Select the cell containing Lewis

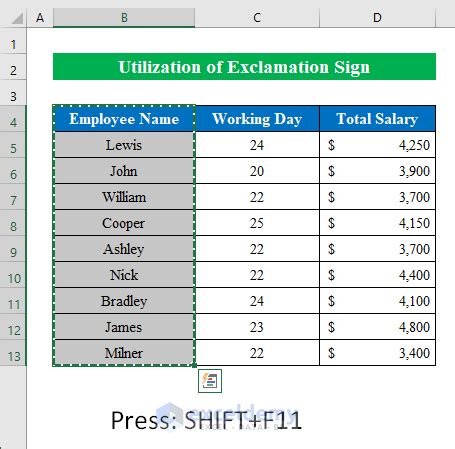[x=124, y=145]
